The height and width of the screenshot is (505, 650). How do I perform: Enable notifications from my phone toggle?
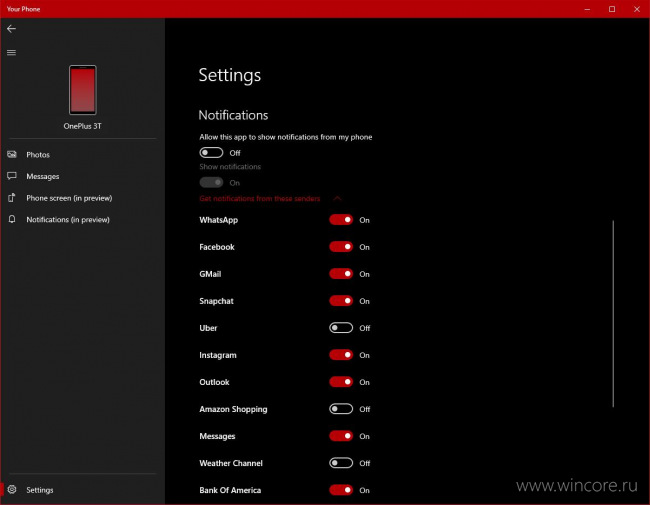pos(211,153)
